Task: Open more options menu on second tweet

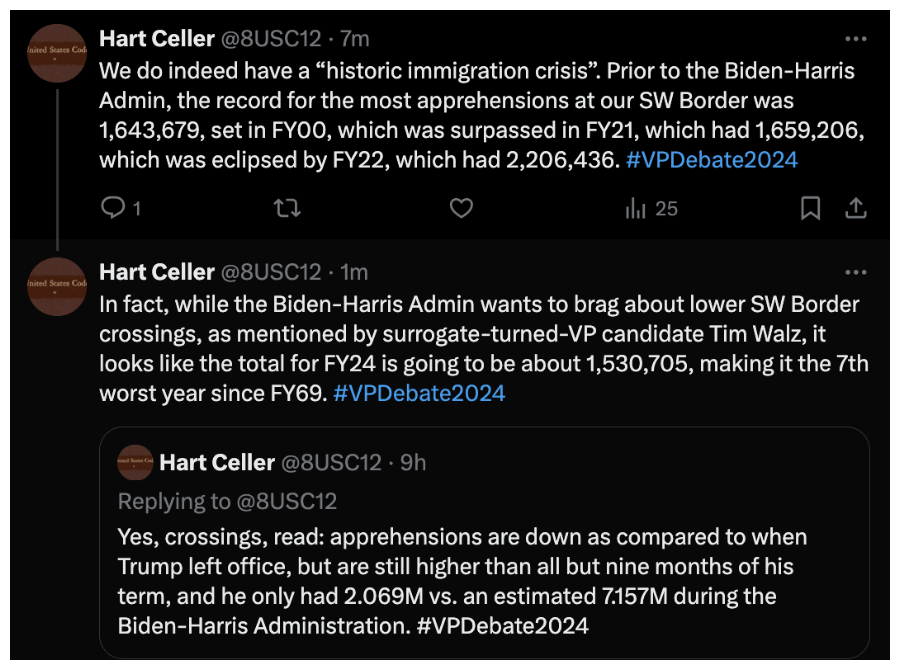Action: pos(855,272)
